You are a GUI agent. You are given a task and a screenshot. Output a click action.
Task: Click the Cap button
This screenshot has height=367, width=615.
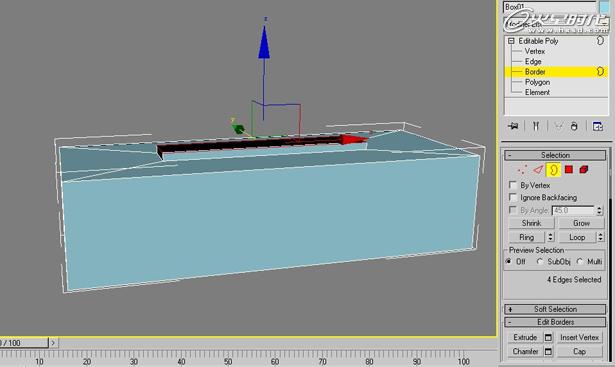click(579, 351)
